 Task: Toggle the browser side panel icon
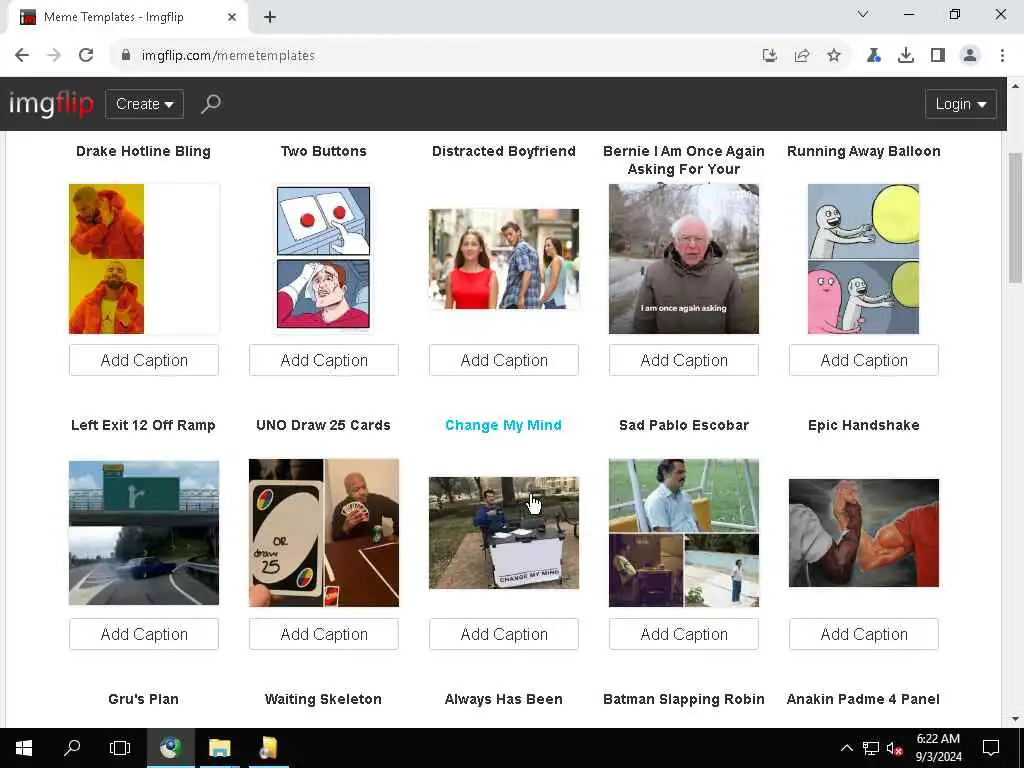point(938,56)
